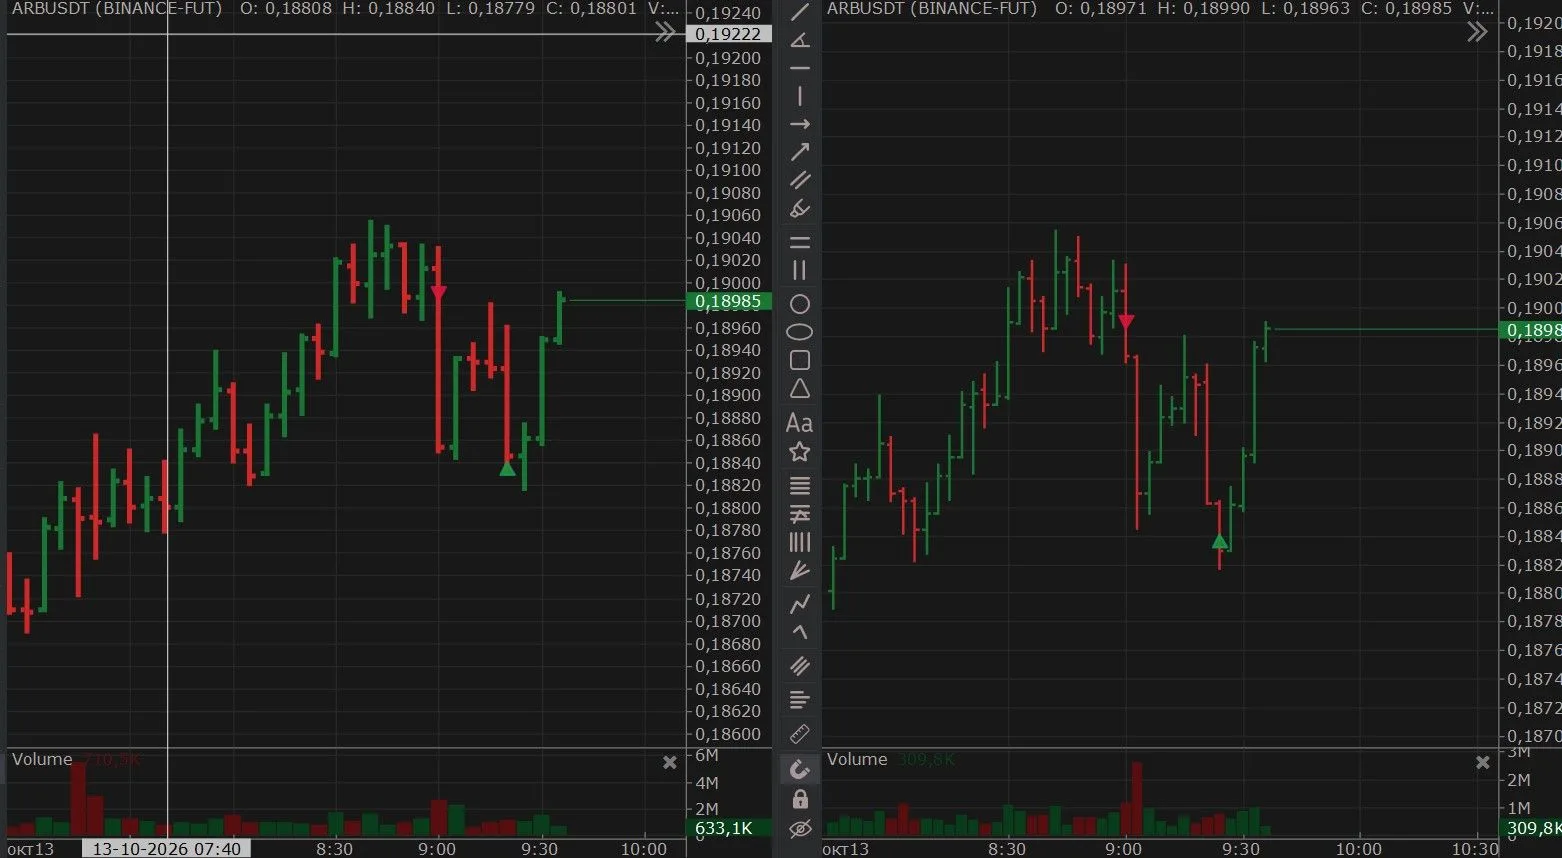
Task: Select the vertical line drawing tool
Action: [x=799, y=97]
